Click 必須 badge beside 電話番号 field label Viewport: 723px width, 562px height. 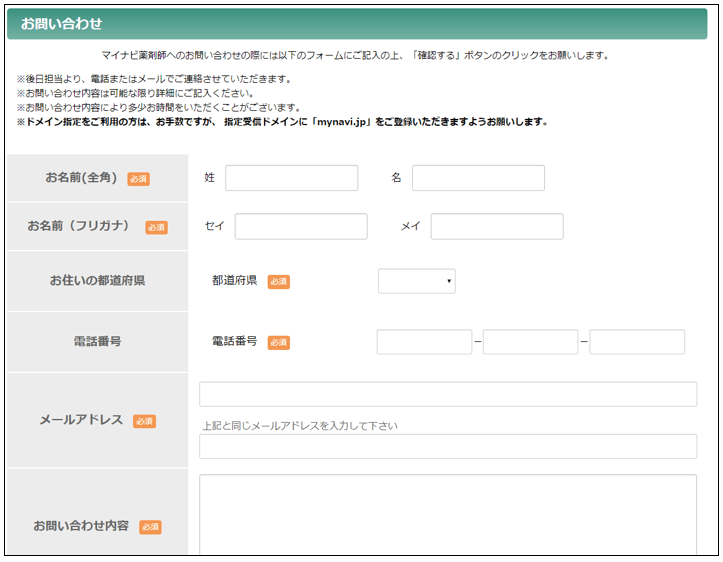(x=279, y=342)
